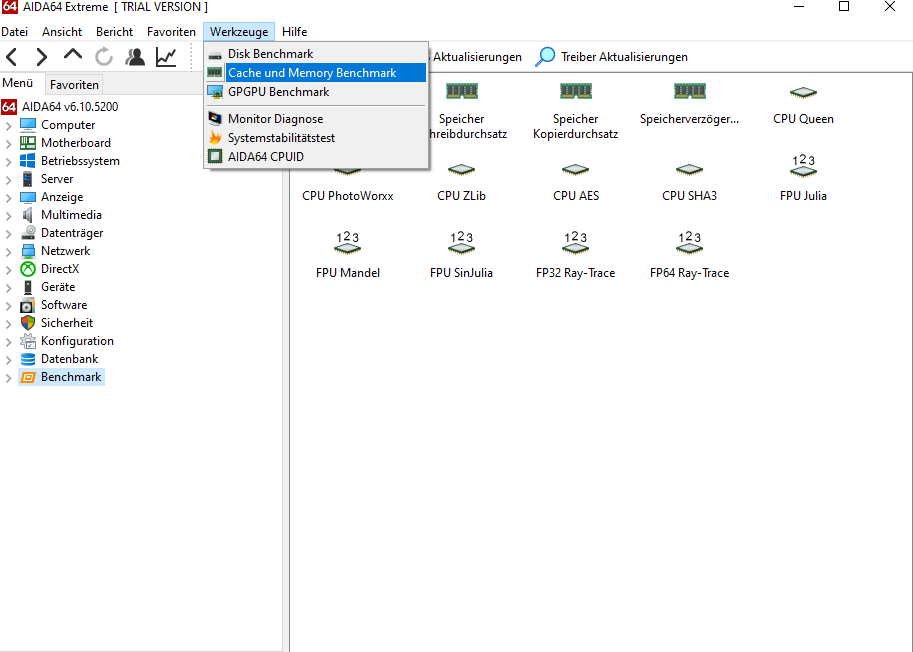913x652 pixels.
Task: Open AIDA64 CPUID panel
Action: tap(316, 157)
